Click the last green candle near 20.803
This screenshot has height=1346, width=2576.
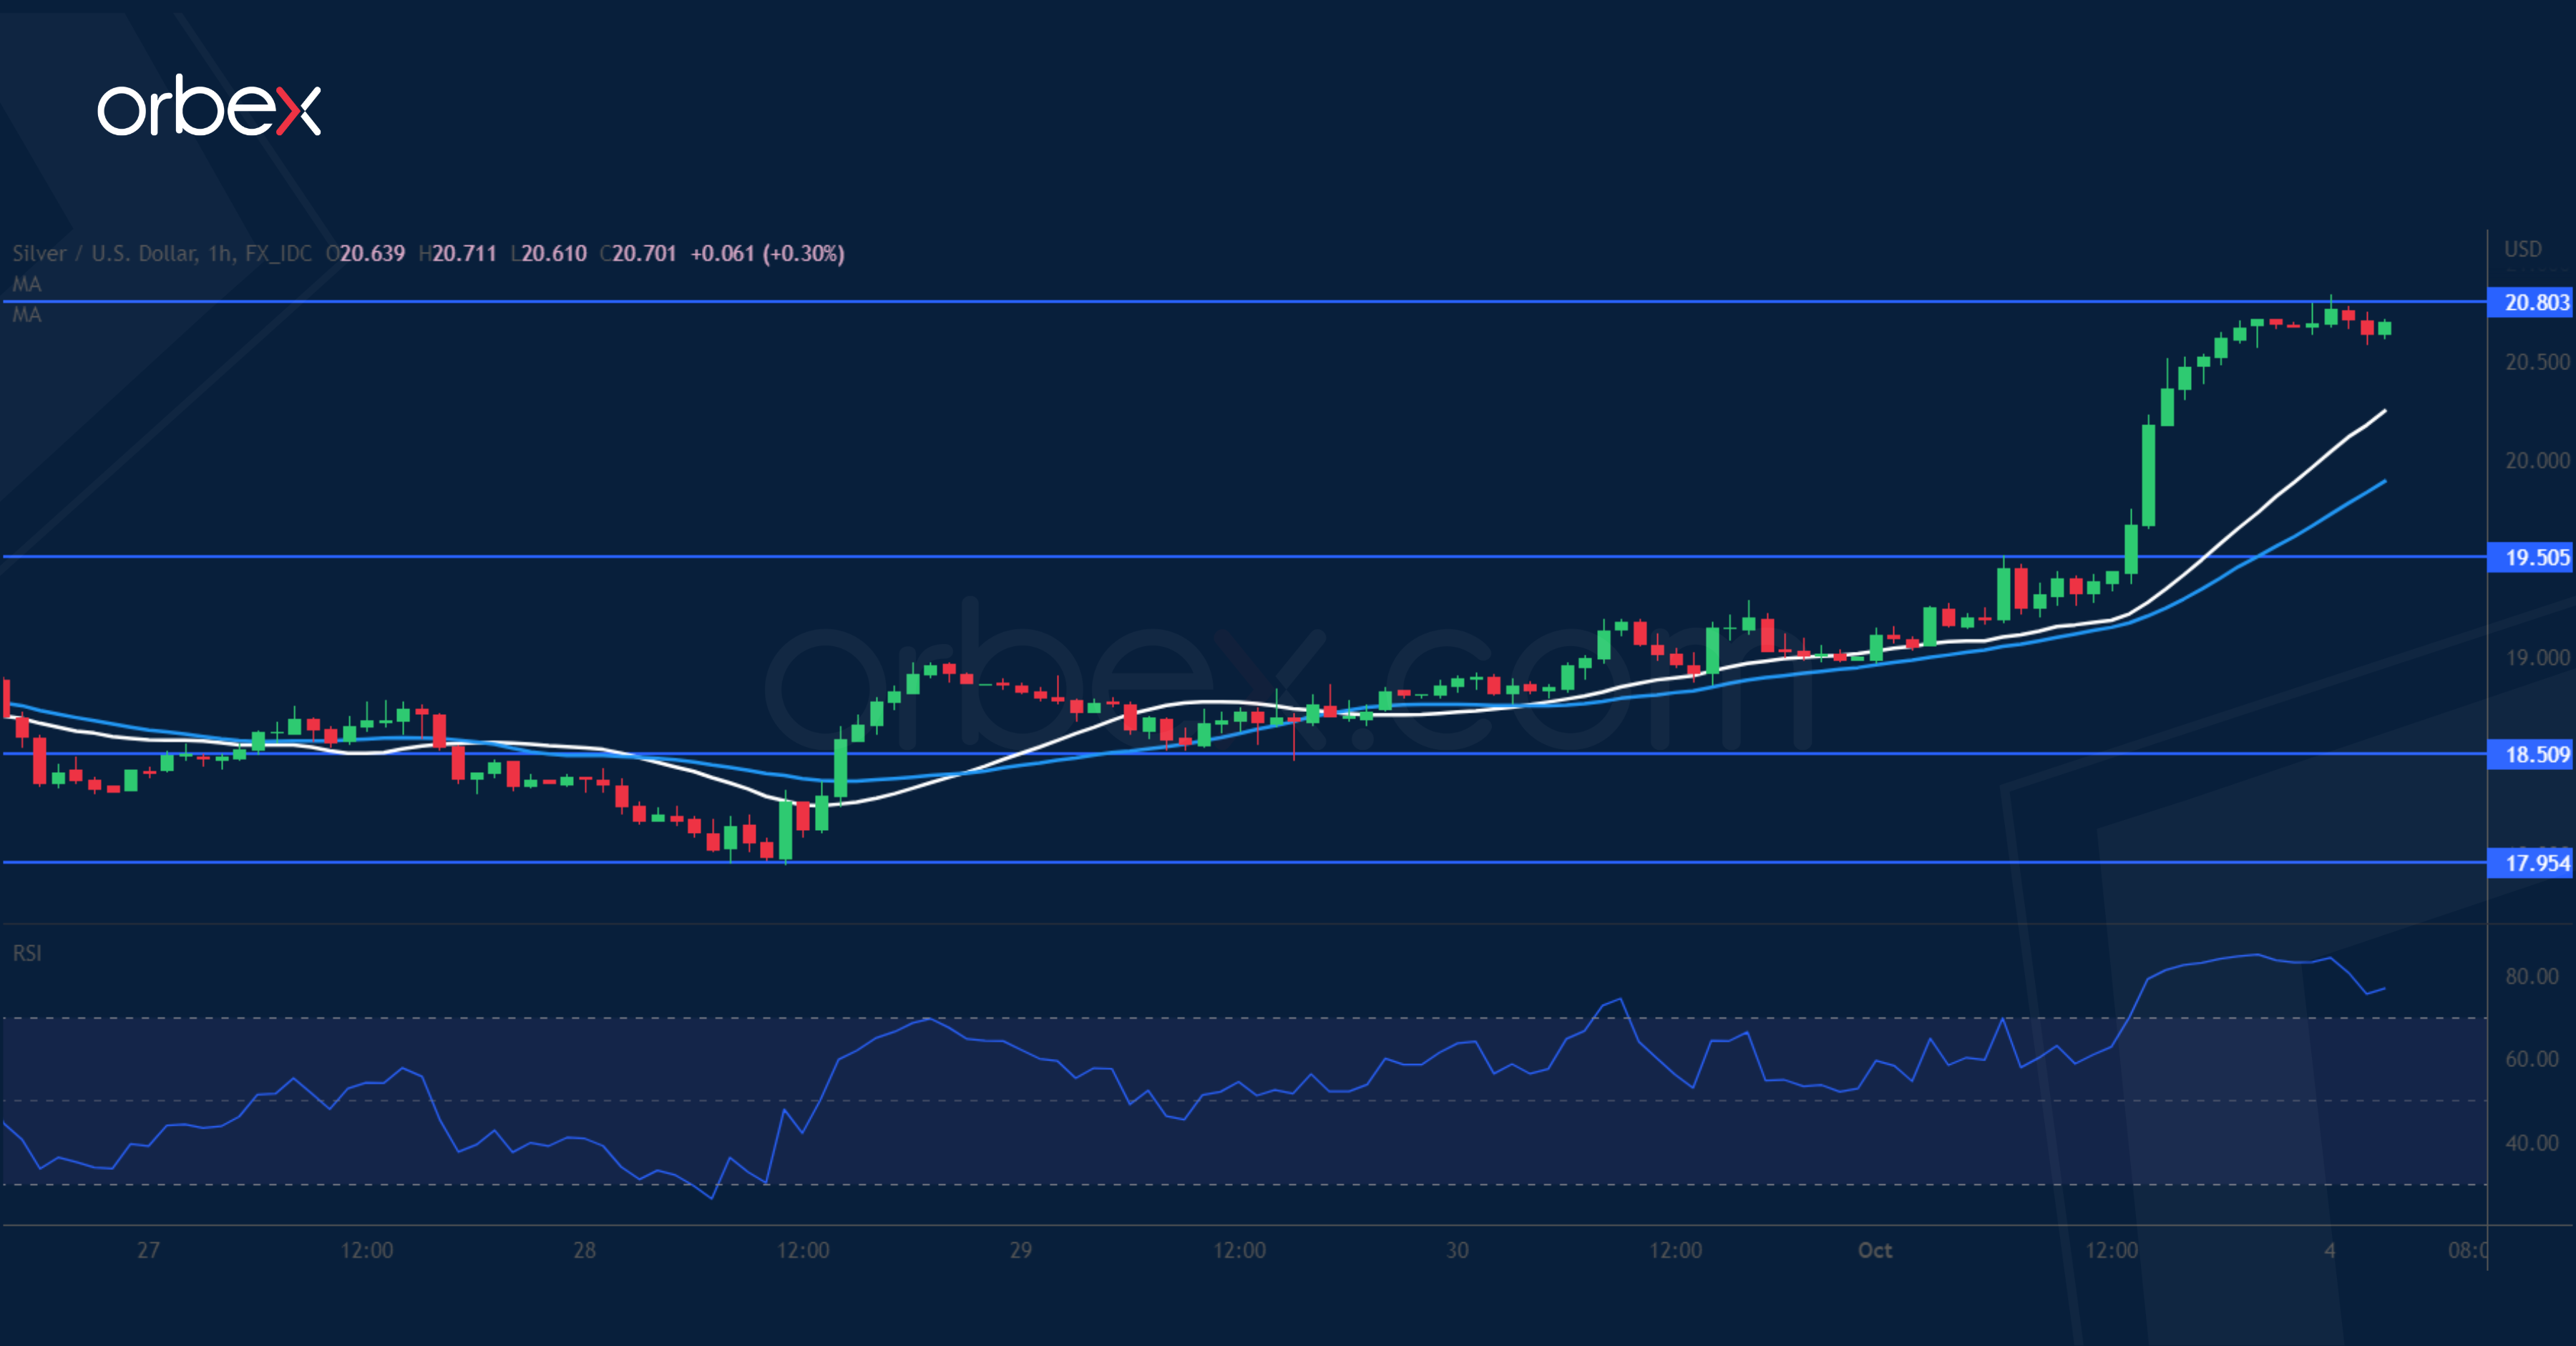[2385, 328]
